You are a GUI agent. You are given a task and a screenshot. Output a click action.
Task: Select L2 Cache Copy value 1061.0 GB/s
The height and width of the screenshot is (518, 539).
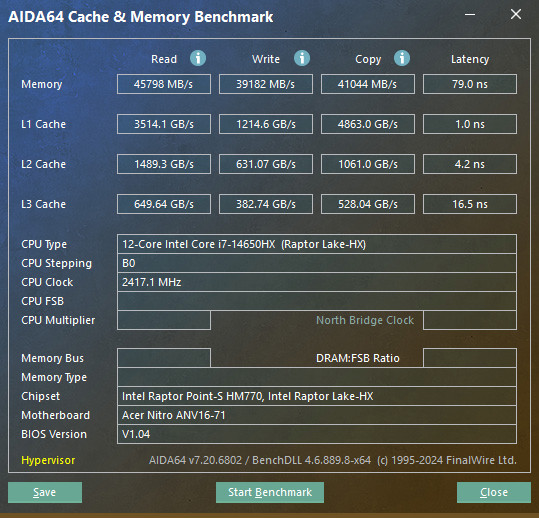pos(368,164)
